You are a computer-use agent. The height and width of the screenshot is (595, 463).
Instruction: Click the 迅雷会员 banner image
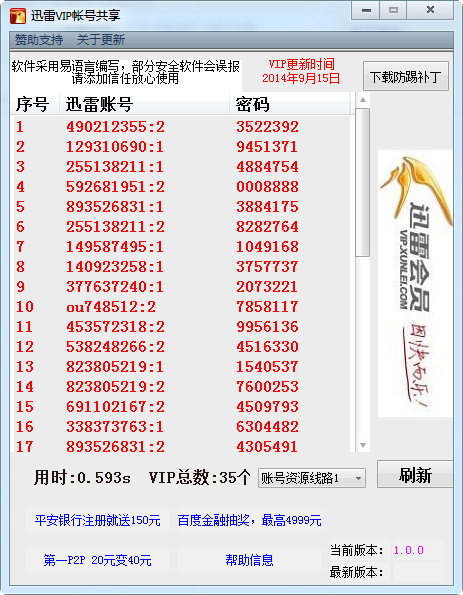[x=415, y=283]
